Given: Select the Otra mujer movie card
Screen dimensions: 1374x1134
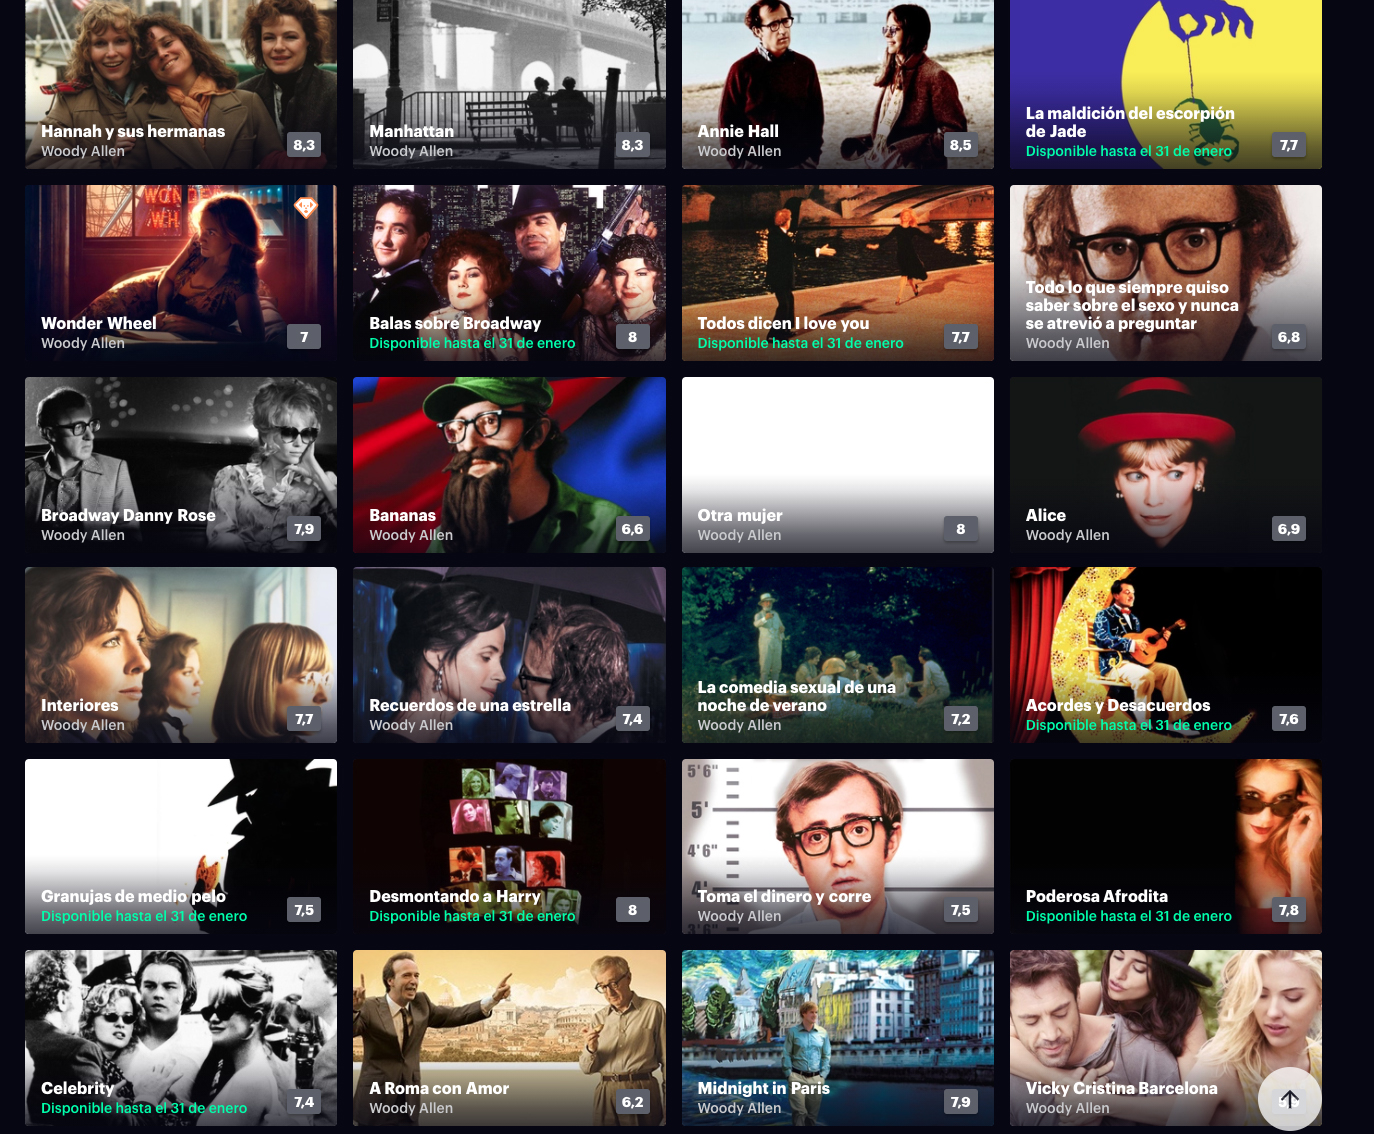Looking at the screenshot, I should [837, 465].
